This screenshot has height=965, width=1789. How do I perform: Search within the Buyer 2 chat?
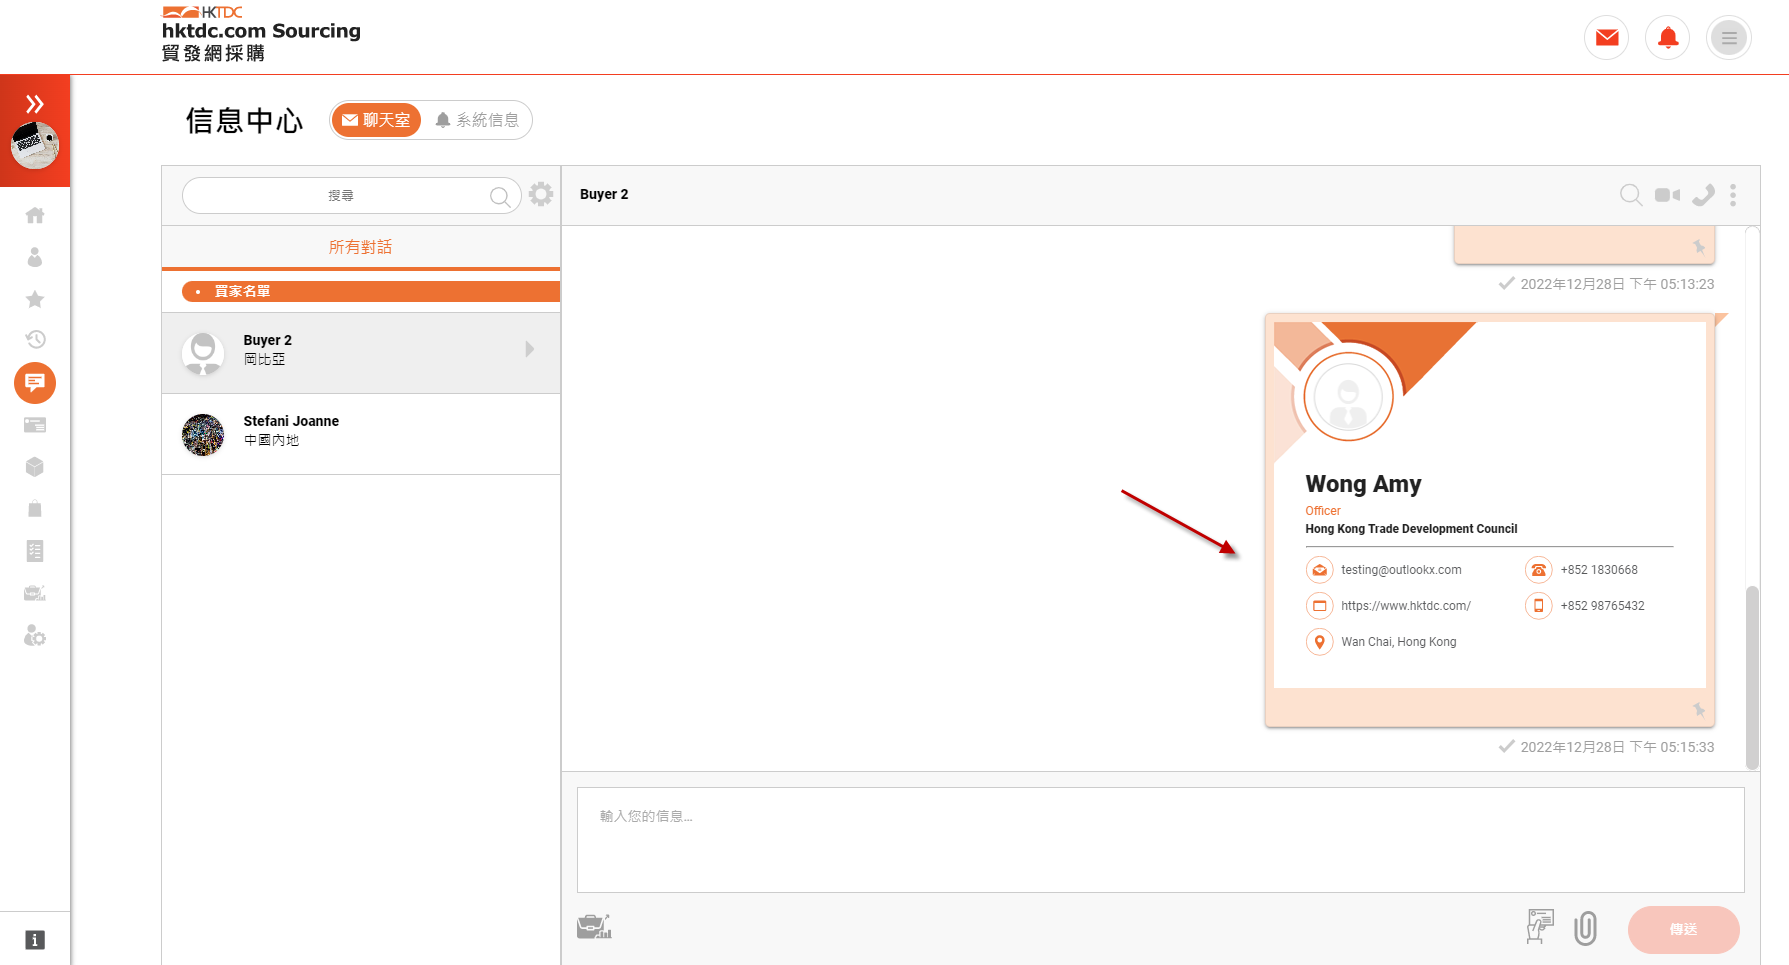[1631, 195]
